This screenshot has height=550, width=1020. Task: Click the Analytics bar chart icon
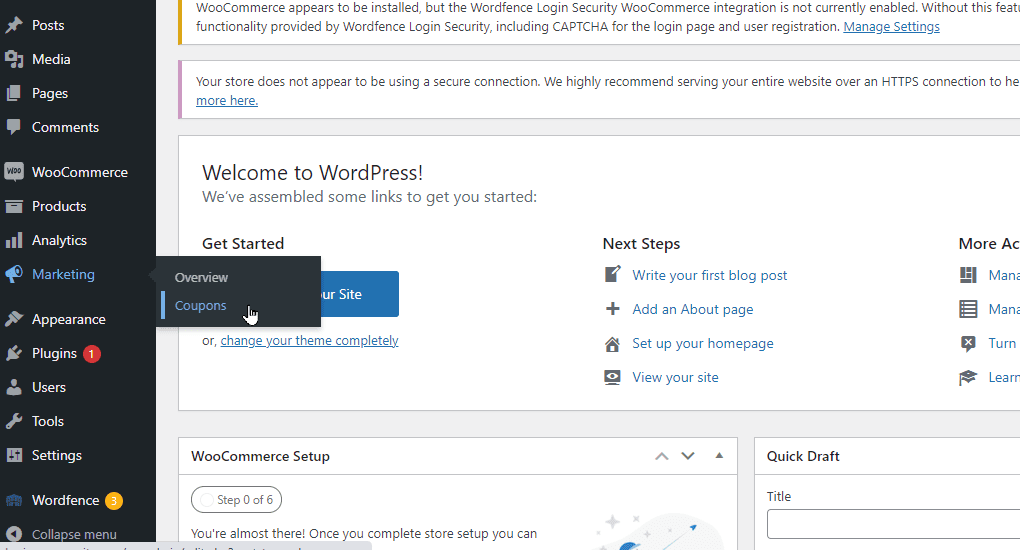click(x=14, y=240)
